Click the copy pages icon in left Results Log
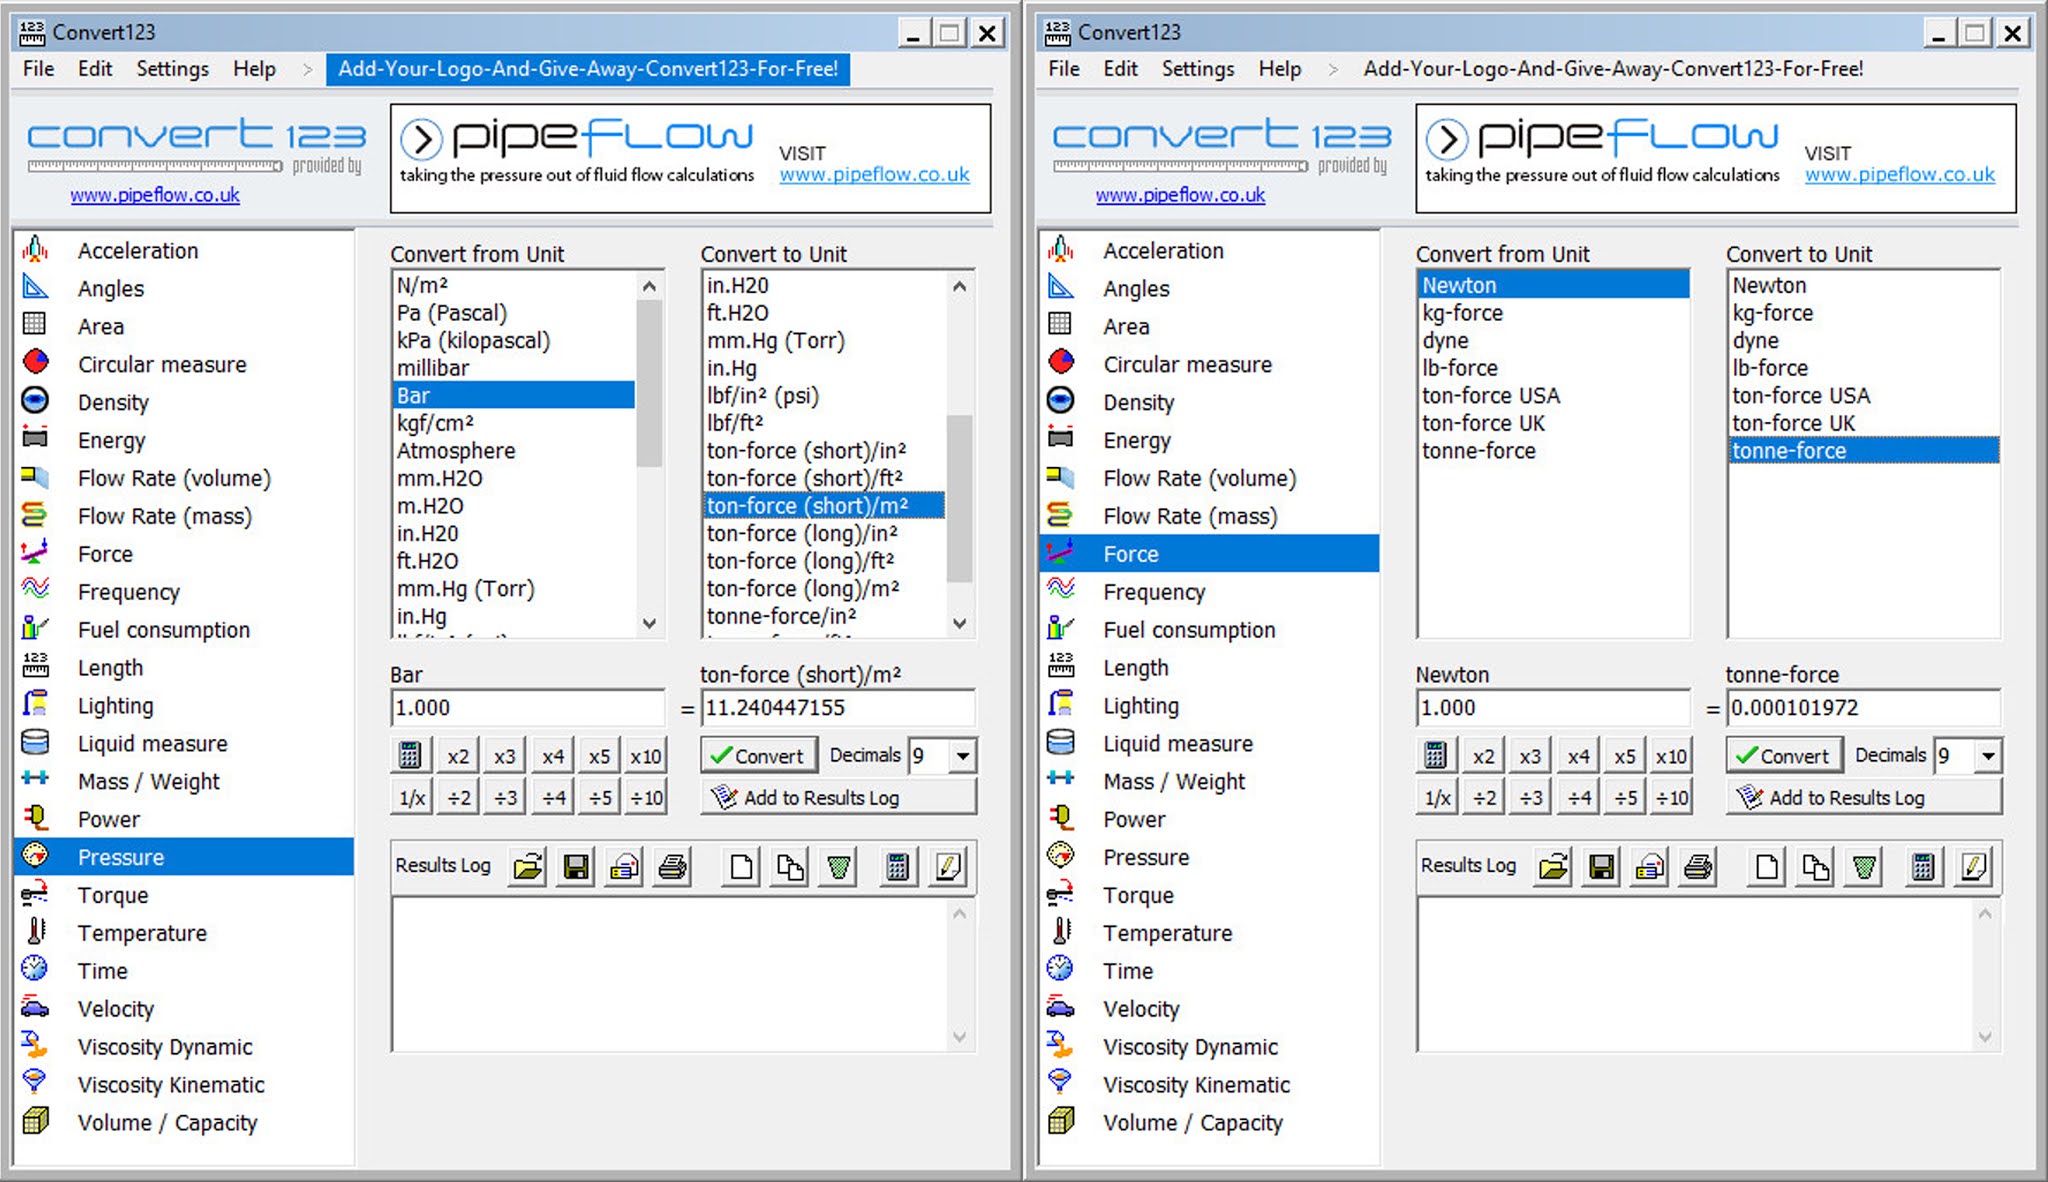This screenshot has height=1182, width=2048. (x=790, y=867)
